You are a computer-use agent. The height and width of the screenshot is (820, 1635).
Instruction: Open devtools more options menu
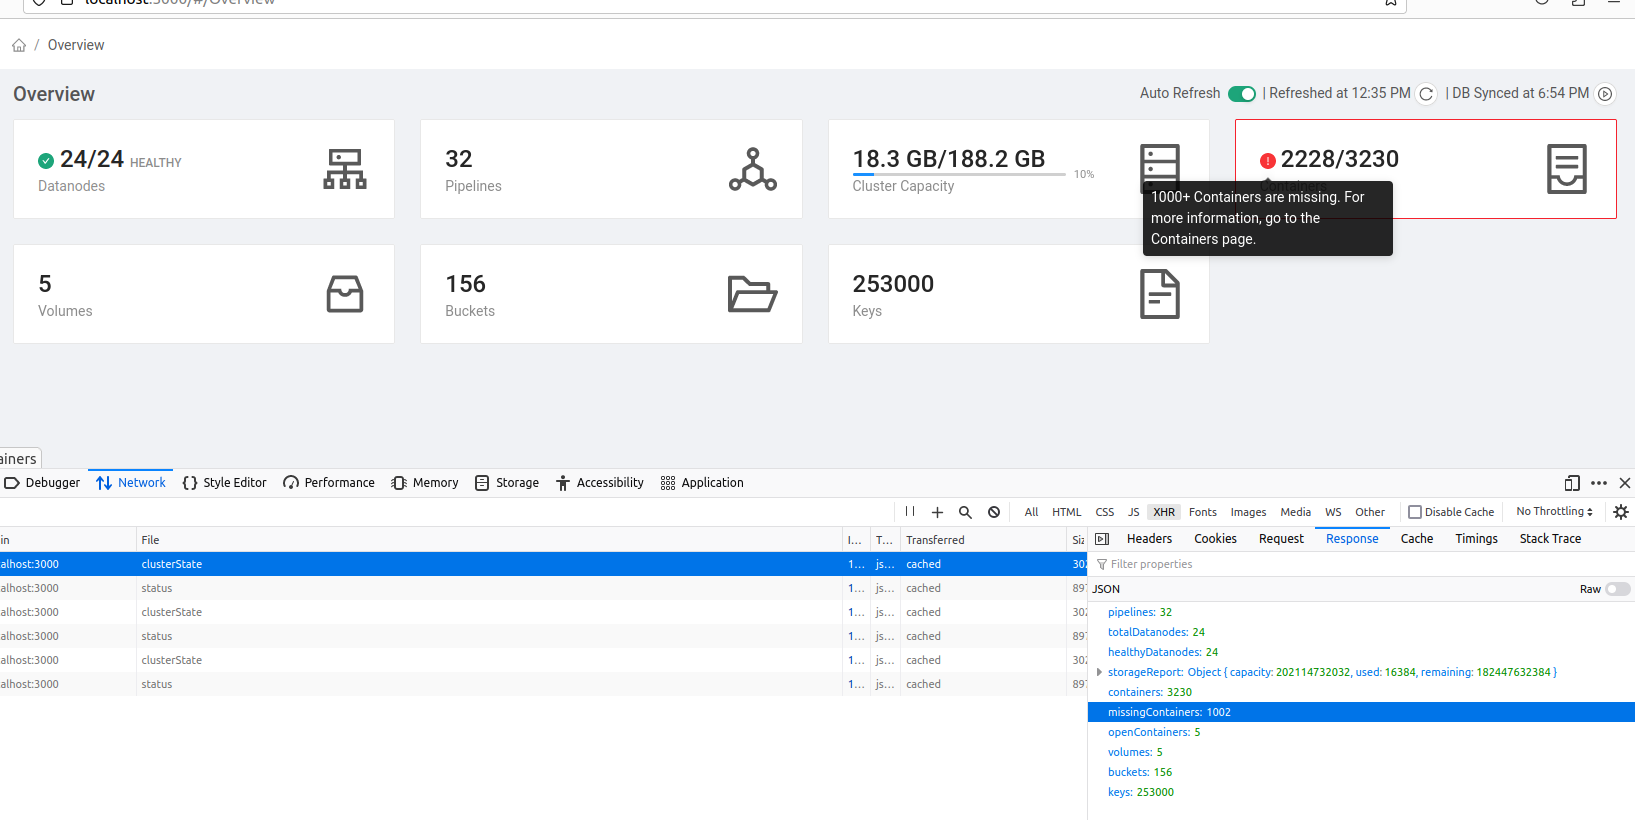[x=1599, y=483]
